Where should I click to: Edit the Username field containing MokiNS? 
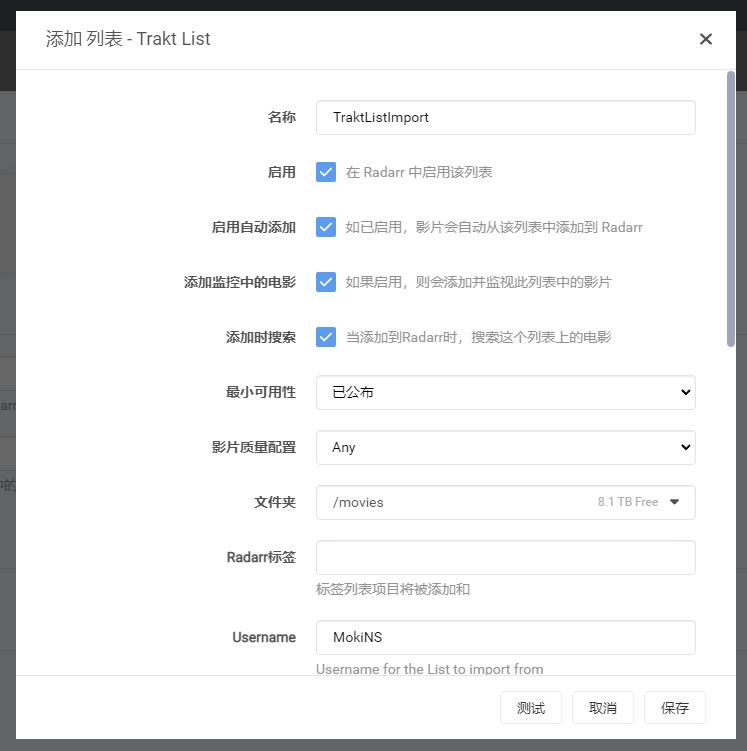pos(506,637)
